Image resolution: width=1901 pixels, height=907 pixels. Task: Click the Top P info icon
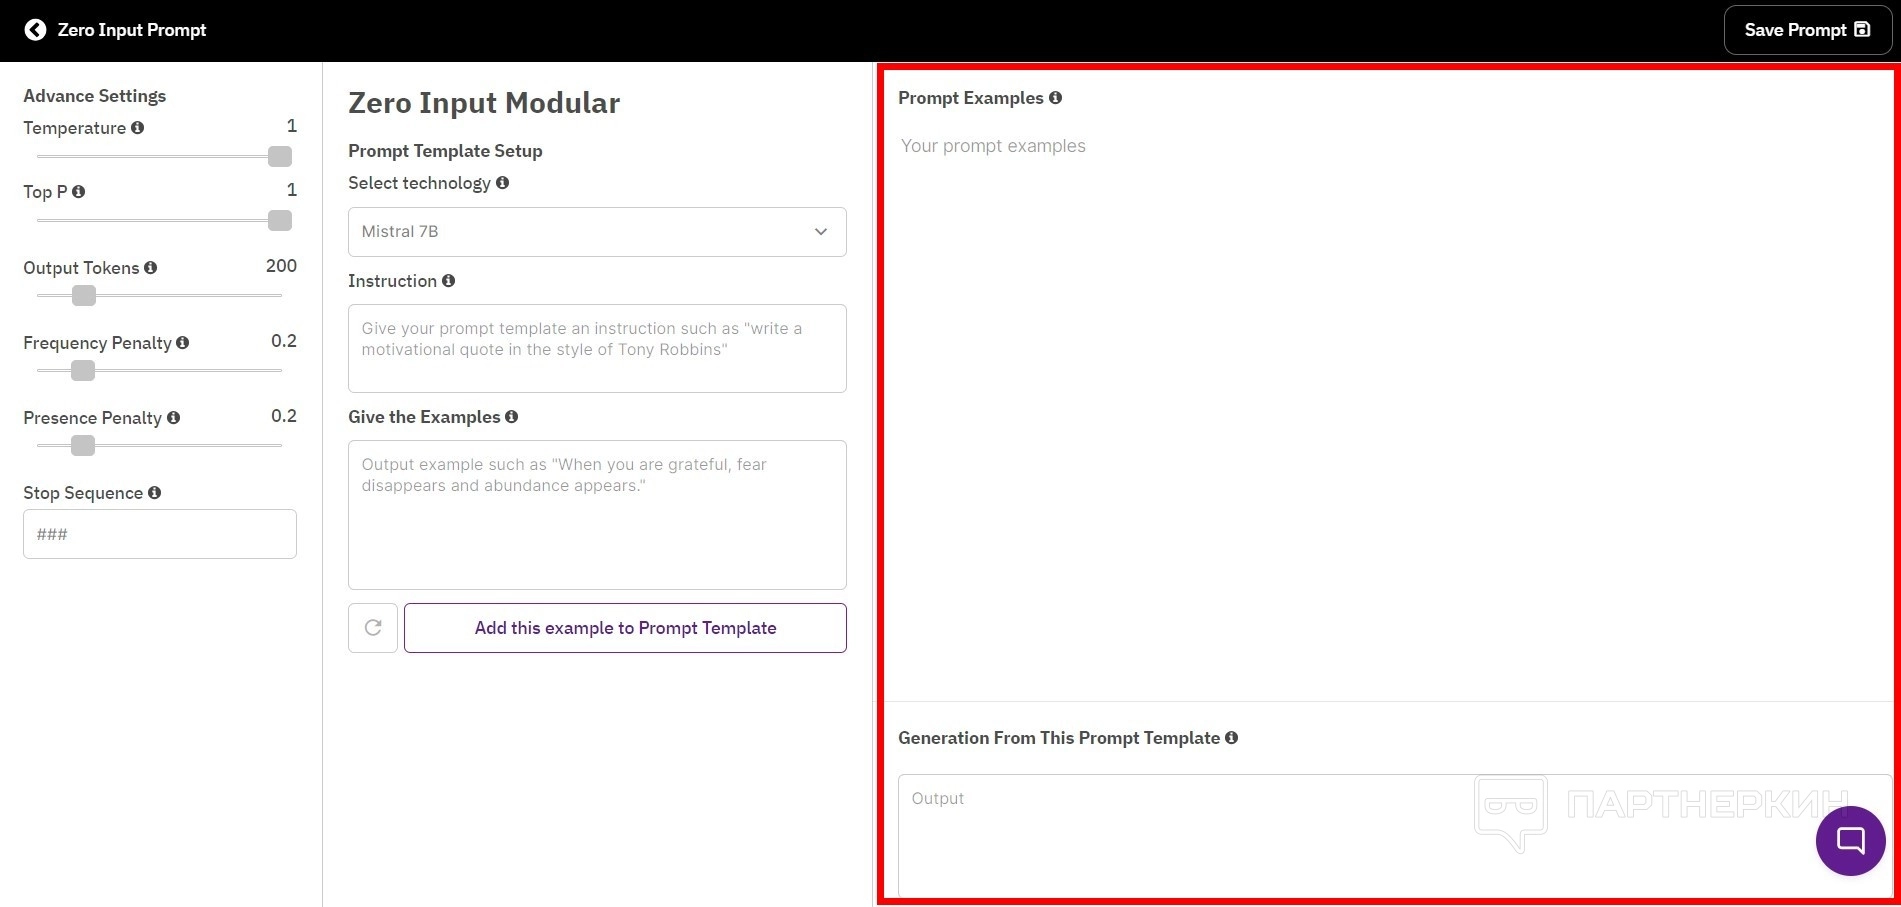[79, 192]
